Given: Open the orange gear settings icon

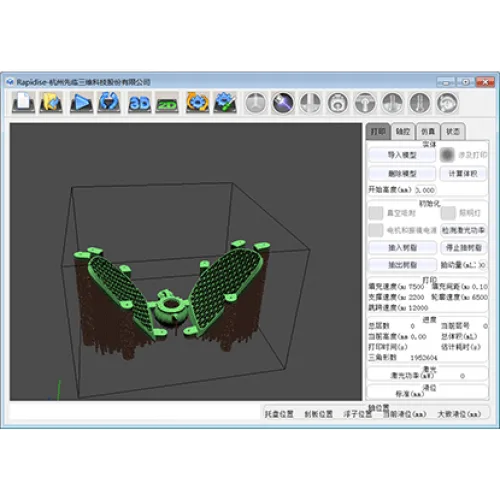Looking at the screenshot, I should tap(198, 102).
